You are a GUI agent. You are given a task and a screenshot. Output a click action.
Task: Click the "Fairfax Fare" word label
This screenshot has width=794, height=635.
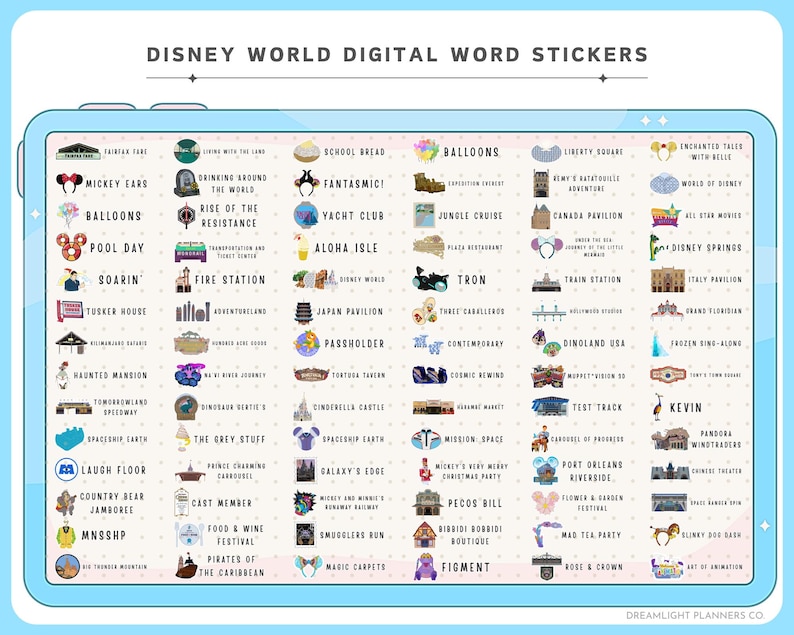(x=126, y=152)
